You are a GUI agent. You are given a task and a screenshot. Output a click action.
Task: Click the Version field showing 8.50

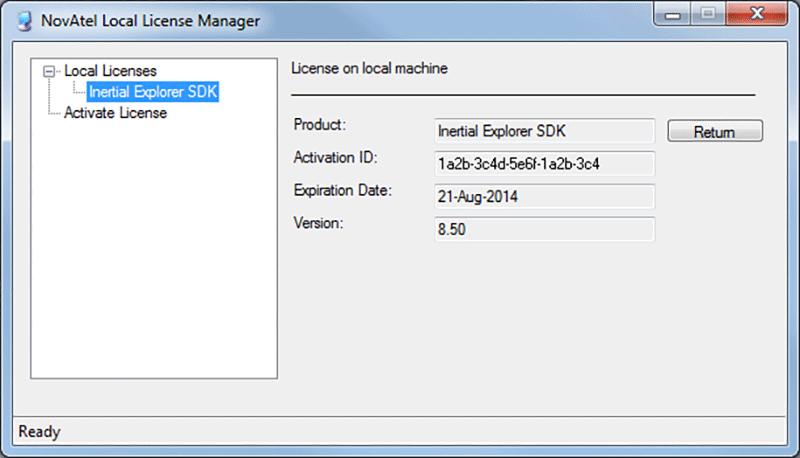pyautogui.click(x=544, y=229)
